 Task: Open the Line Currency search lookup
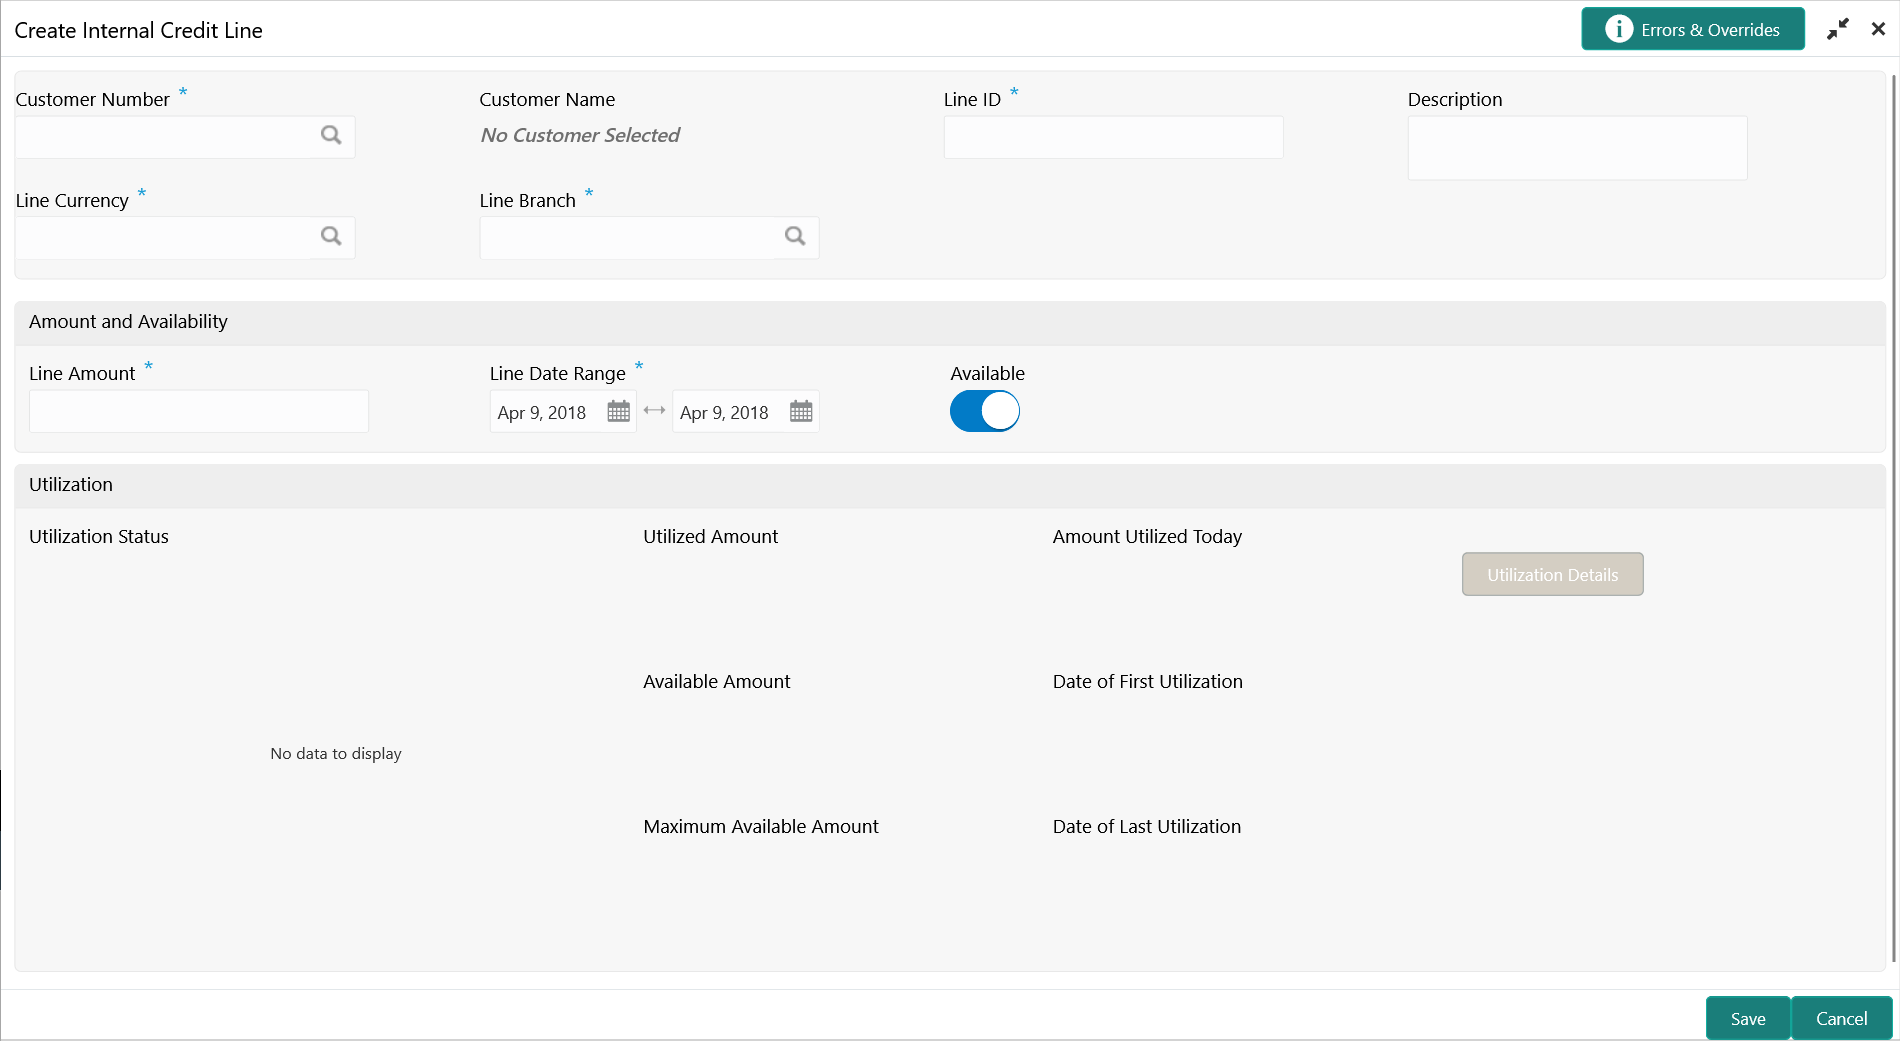coord(331,236)
